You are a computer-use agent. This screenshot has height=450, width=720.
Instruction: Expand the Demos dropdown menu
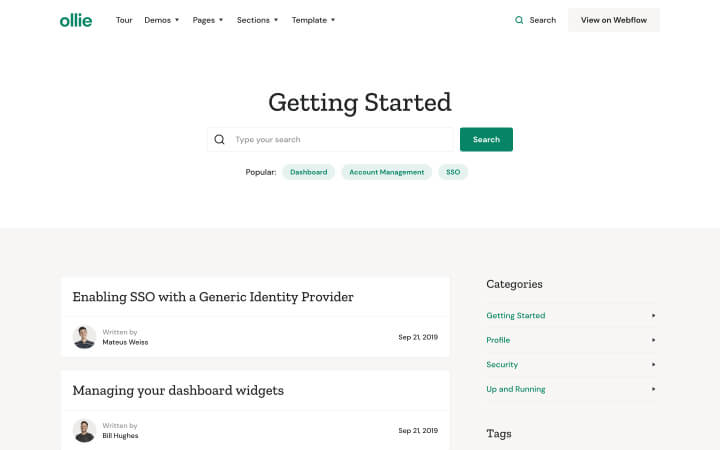pos(162,20)
